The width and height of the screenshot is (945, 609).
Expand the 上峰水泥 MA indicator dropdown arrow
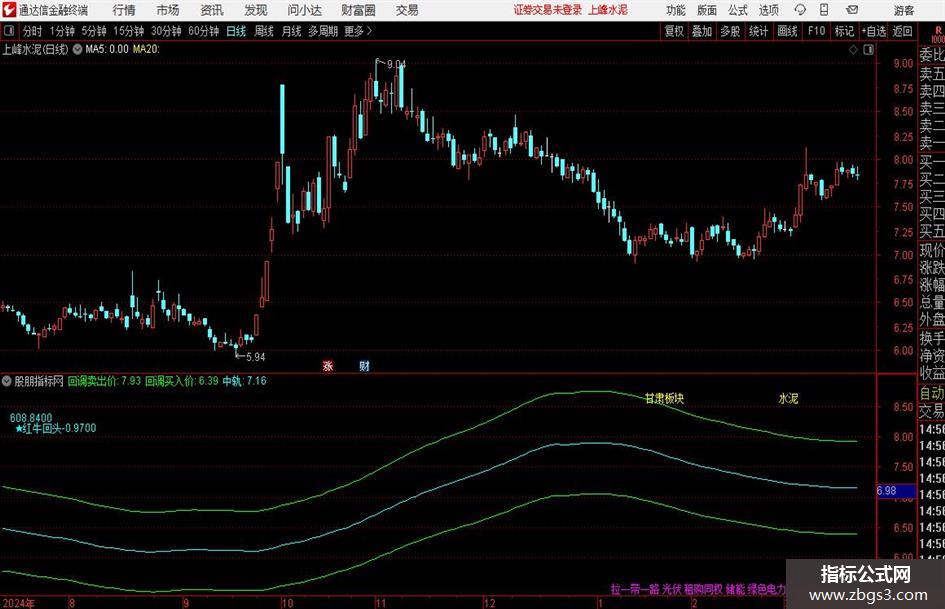[x=77, y=49]
